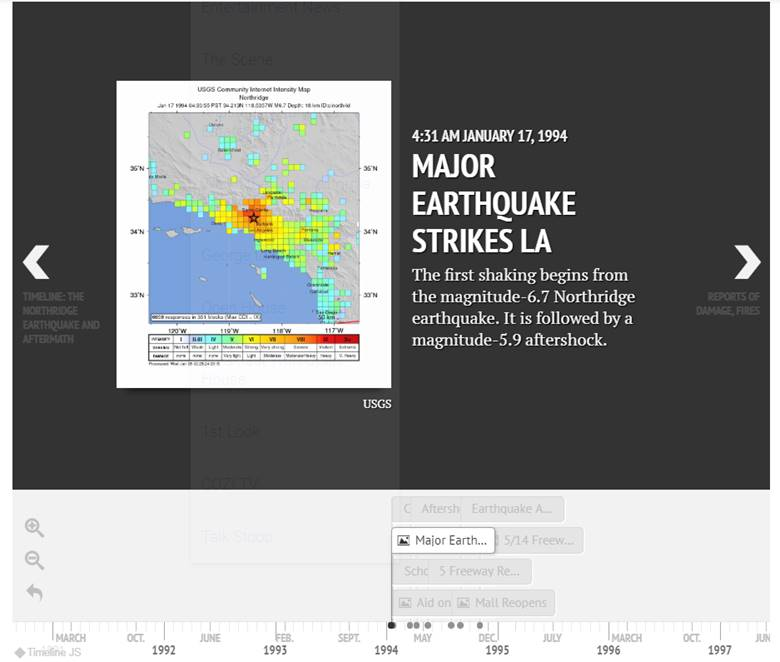Select the 'Mall Reopens' timeline marker
This screenshot has width=780, height=662.
pyautogui.click(x=503, y=603)
